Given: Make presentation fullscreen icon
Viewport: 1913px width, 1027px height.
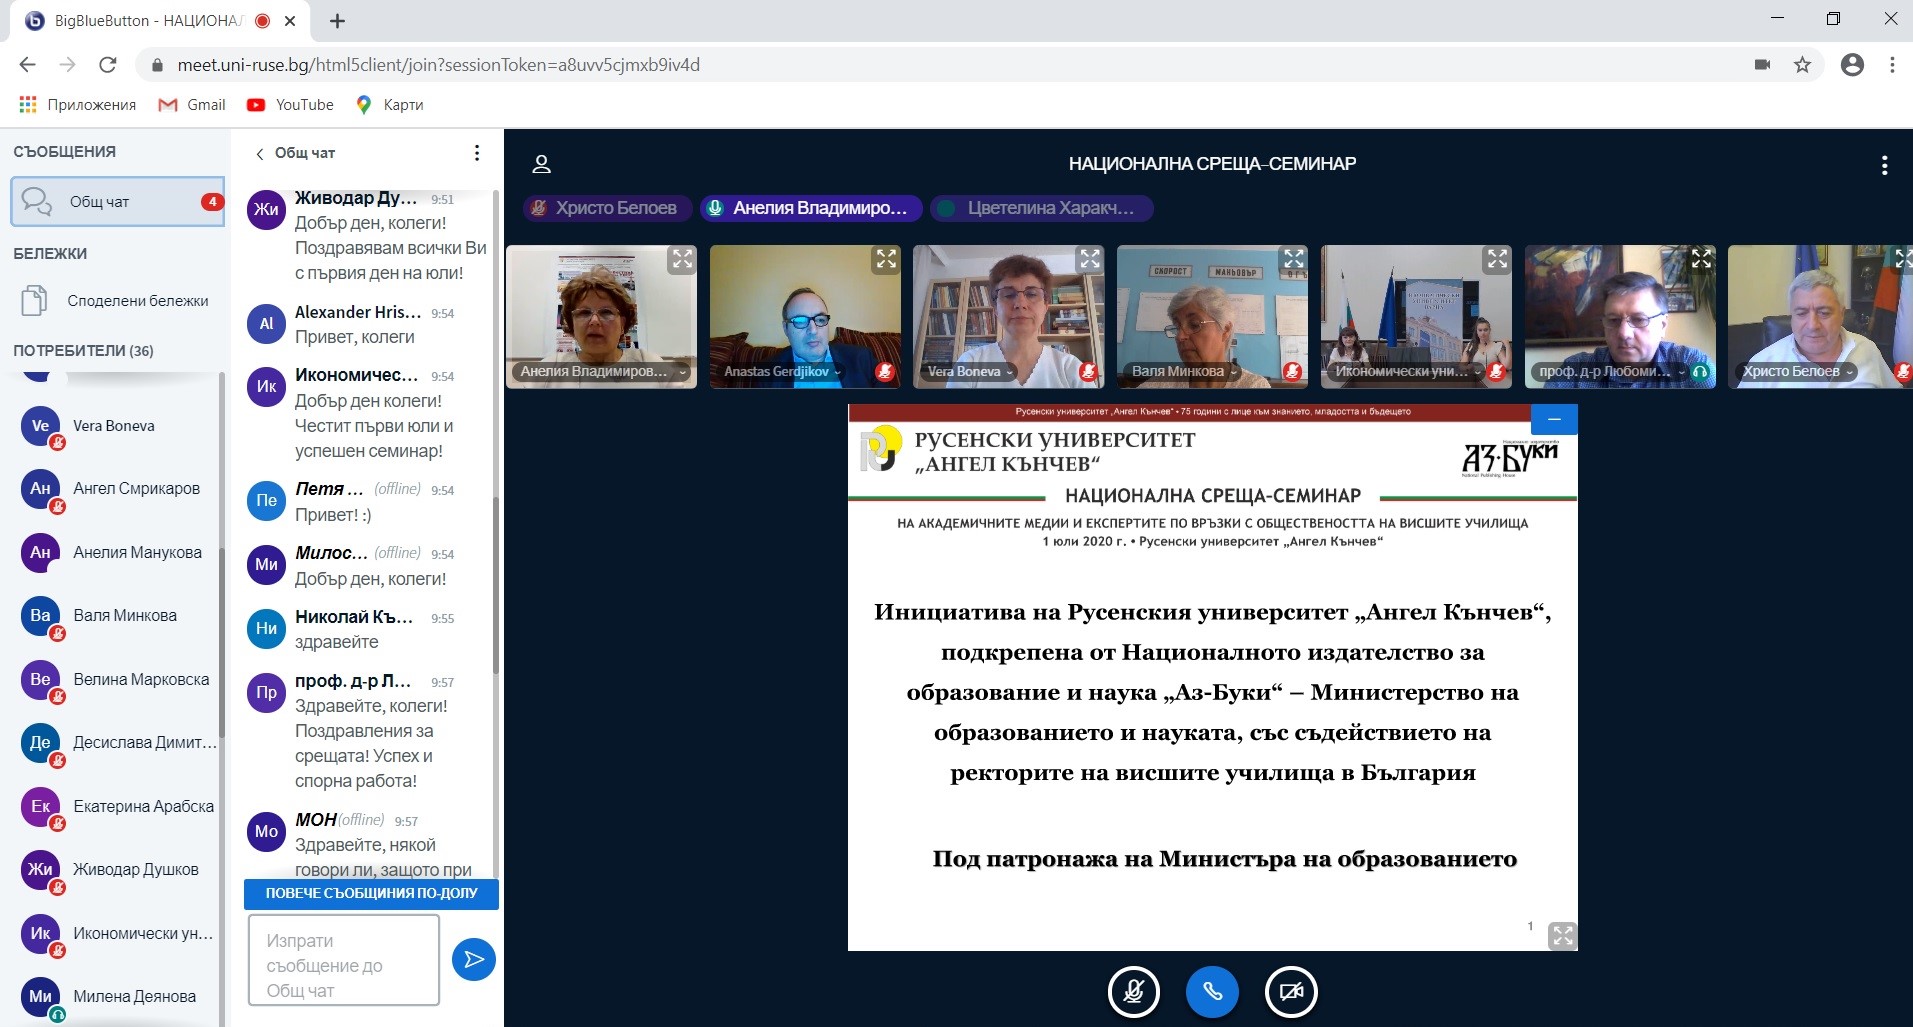Looking at the screenshot, I should click(x=1562, y=936).
